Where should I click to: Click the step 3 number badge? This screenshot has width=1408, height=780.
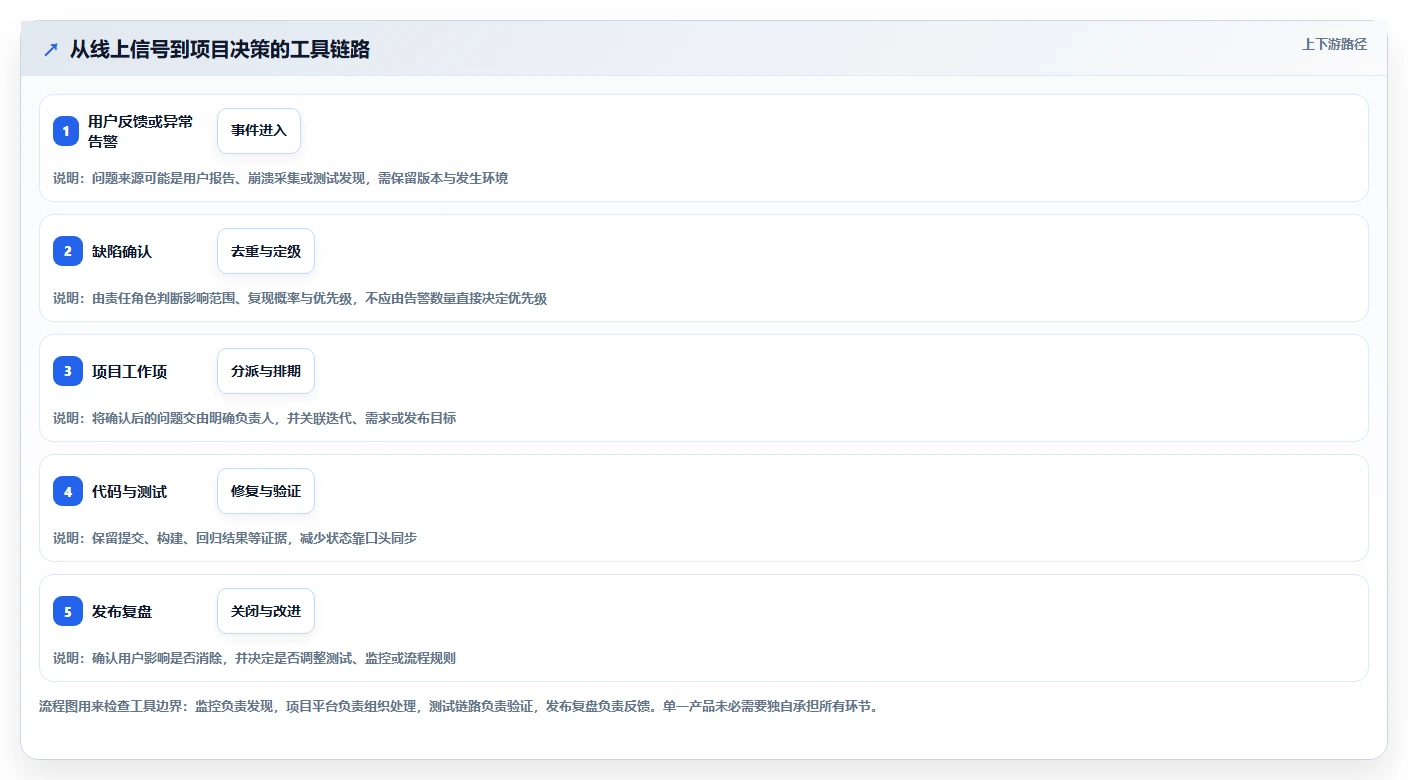coord(67,371)
